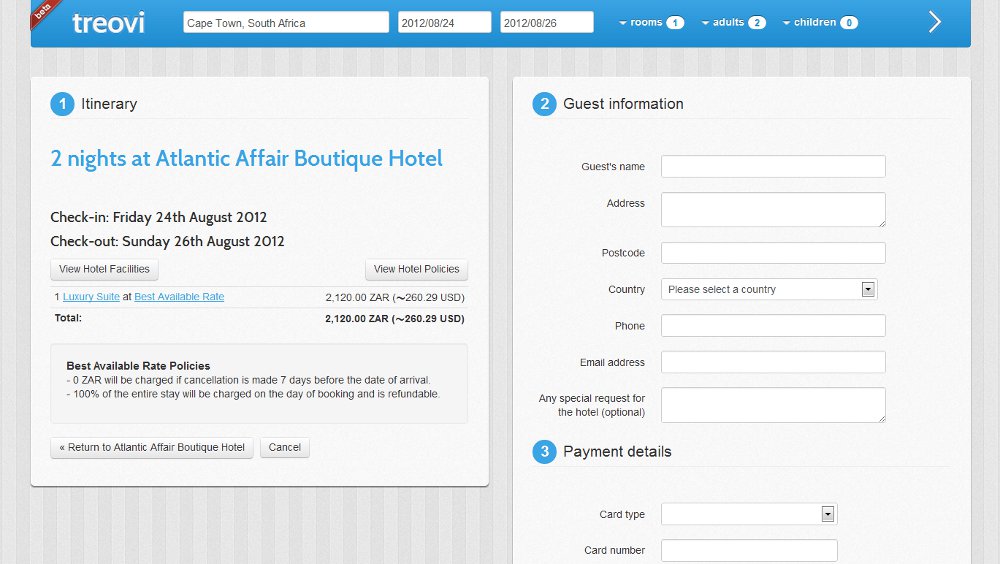Image resolution: width=1000 pixels, height=564 pixels.
Task: Click the Card number field
Action: (x=749, y=550)
